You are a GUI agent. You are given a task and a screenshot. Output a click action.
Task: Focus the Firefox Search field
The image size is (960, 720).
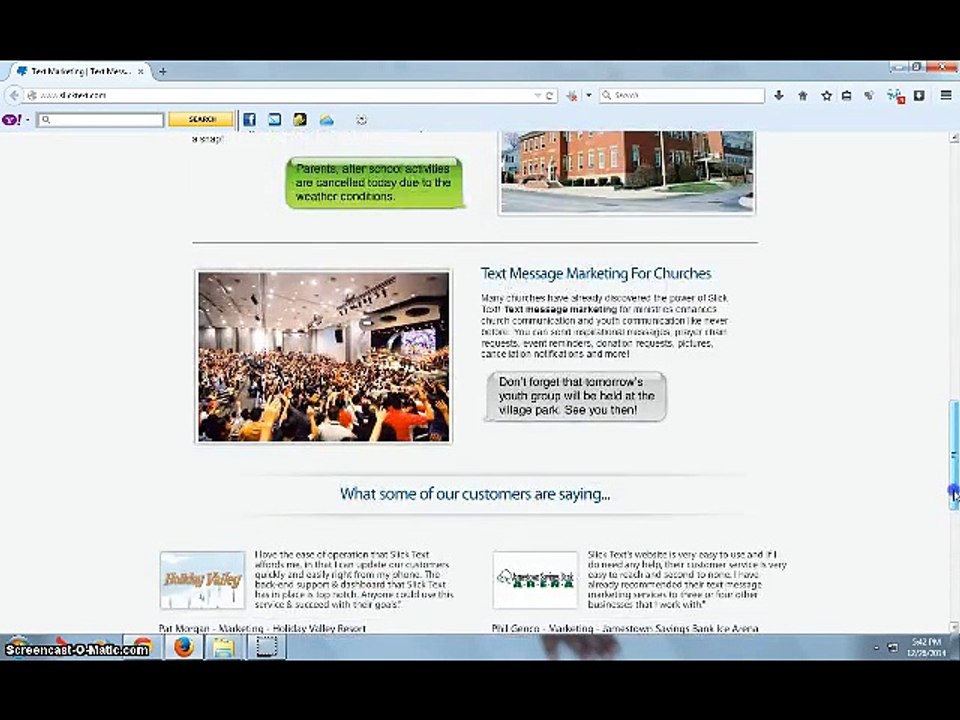(x=681, y=96)
